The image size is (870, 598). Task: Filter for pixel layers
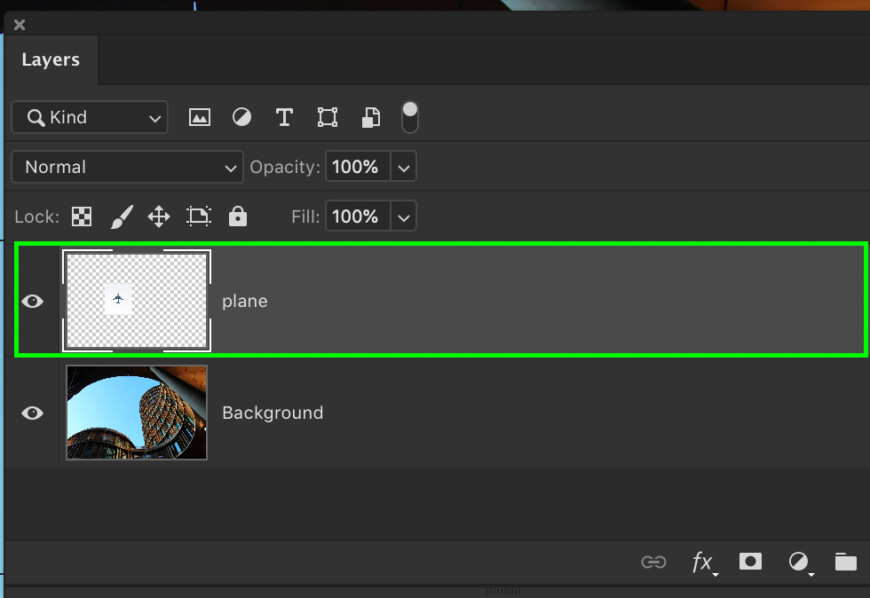[199, 117]
